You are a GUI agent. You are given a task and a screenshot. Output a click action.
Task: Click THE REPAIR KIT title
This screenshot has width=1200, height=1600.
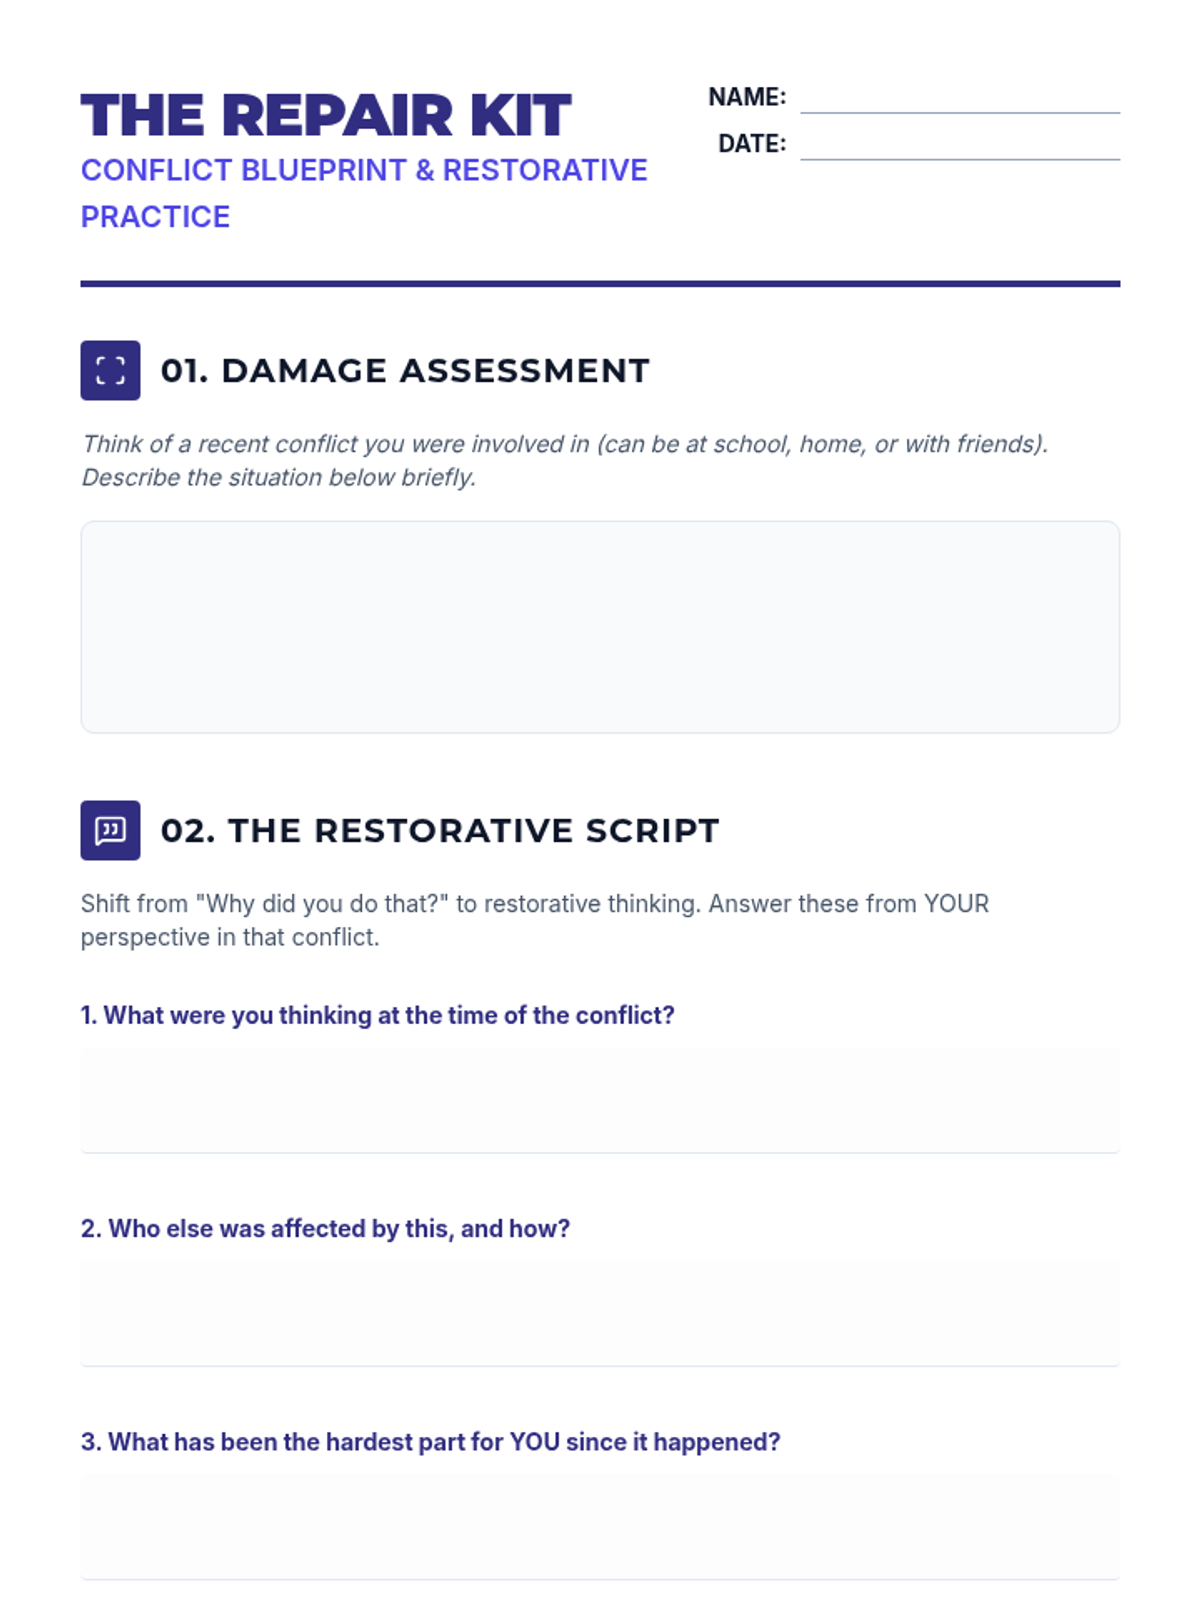pos(326,115)
